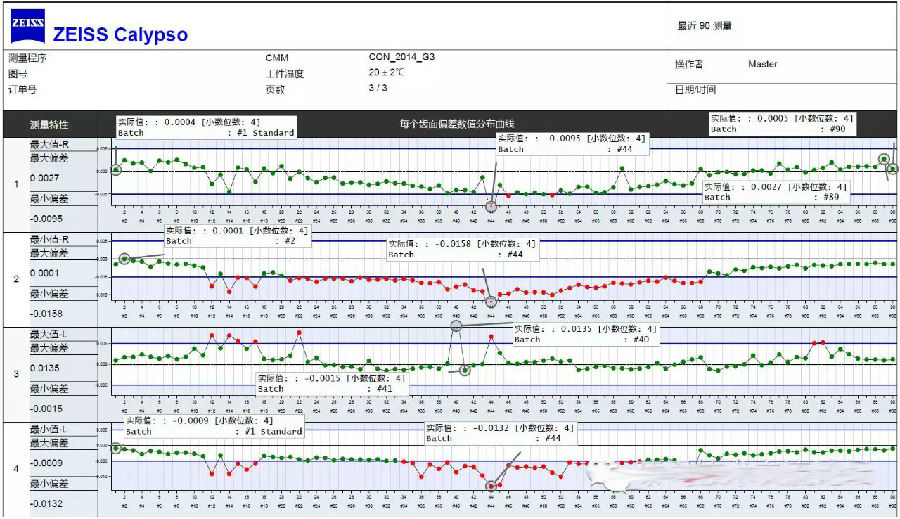Select the "最大值-L" characteristic in row 3
Viewport: 900px width, 519px height.
click(x=48, y=334)
